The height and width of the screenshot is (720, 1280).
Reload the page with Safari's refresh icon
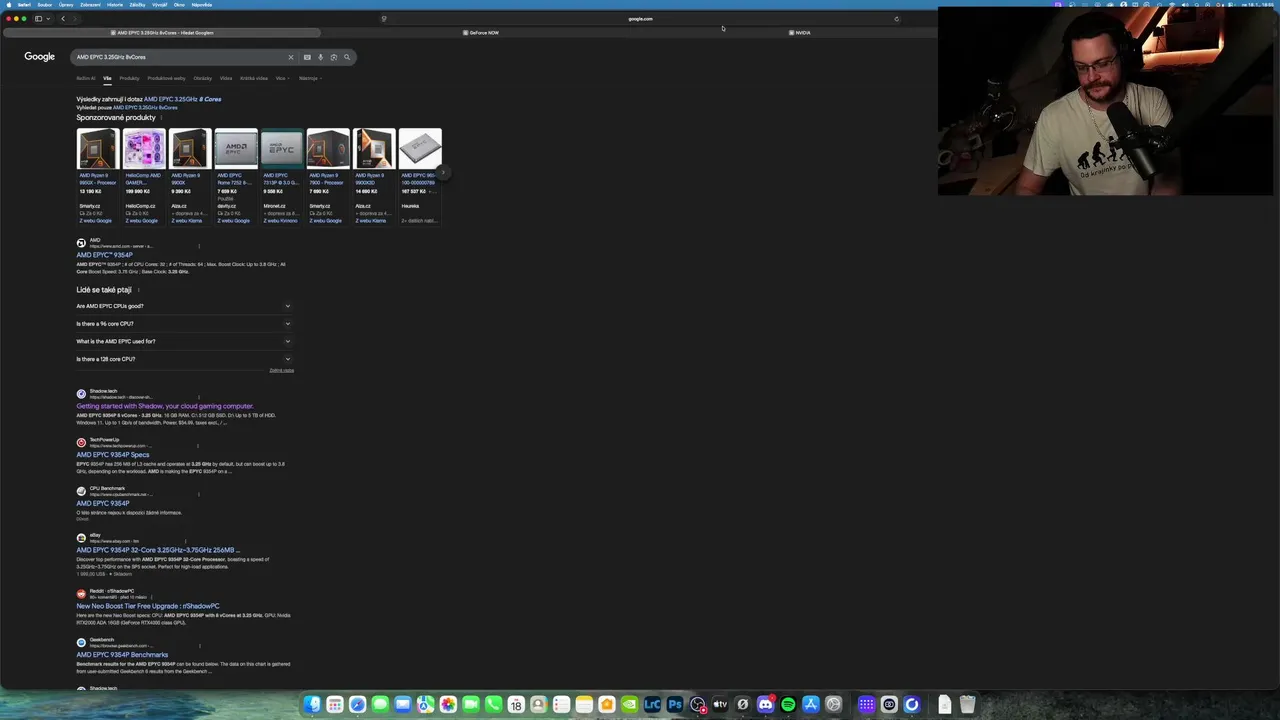[896, 18]
